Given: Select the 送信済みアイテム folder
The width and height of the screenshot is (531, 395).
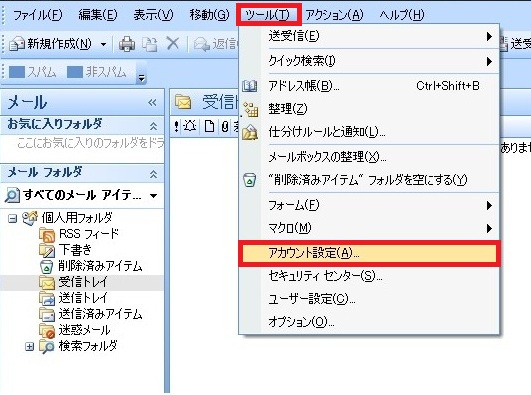Looking at the screenshot, I should pyautogui.click(x=100, y=314).
